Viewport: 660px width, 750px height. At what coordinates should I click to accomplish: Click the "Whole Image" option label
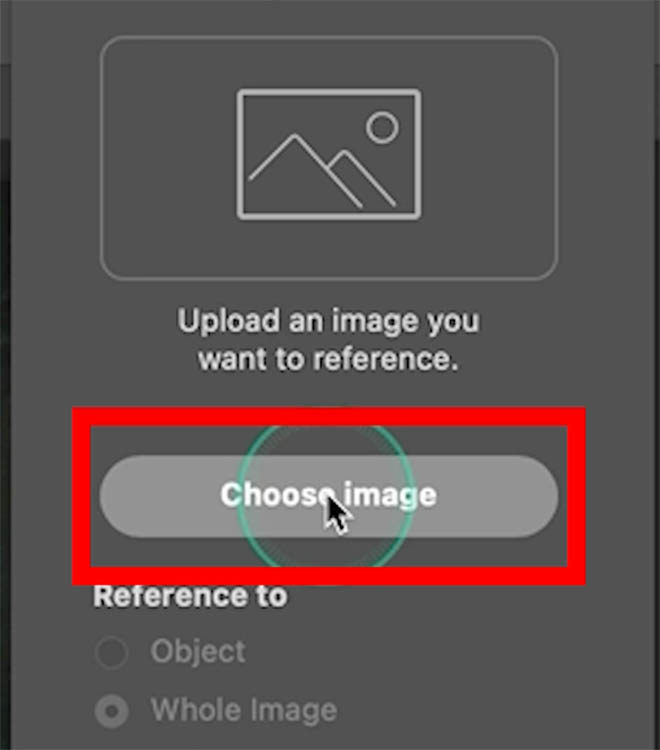pos(243,710)
